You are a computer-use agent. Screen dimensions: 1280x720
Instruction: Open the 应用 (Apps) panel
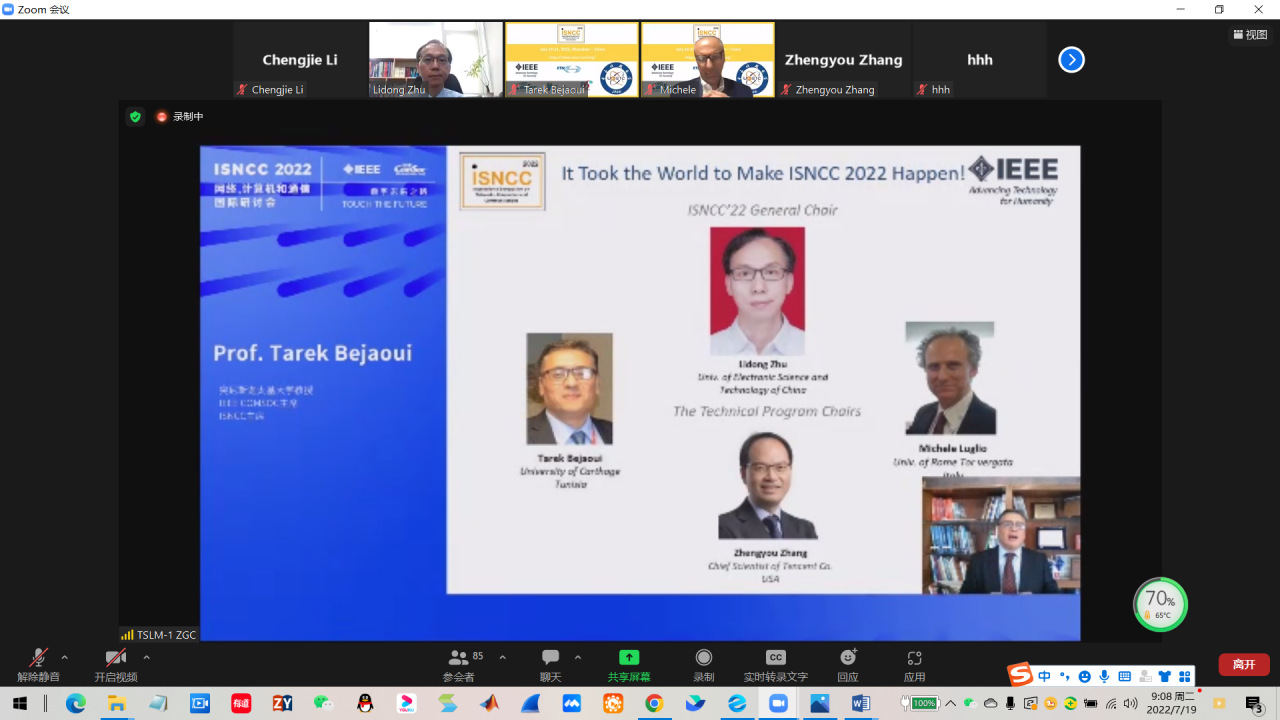915,661
